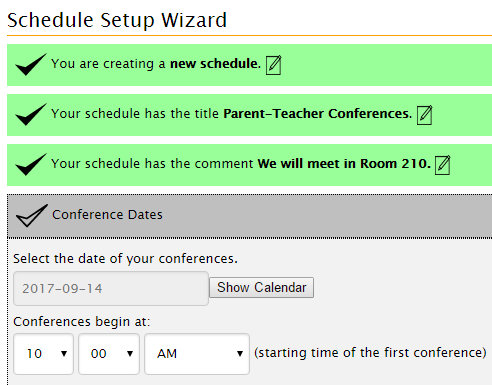Viewport: 492px width, 385px height.
Task: Click the Show Calendar button
Action: [261, 287]
